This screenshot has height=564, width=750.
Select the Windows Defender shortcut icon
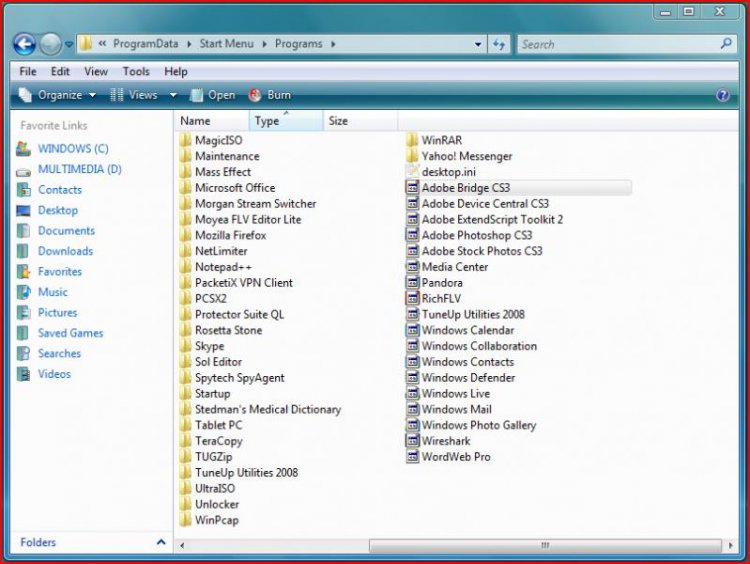click(412, 378)
